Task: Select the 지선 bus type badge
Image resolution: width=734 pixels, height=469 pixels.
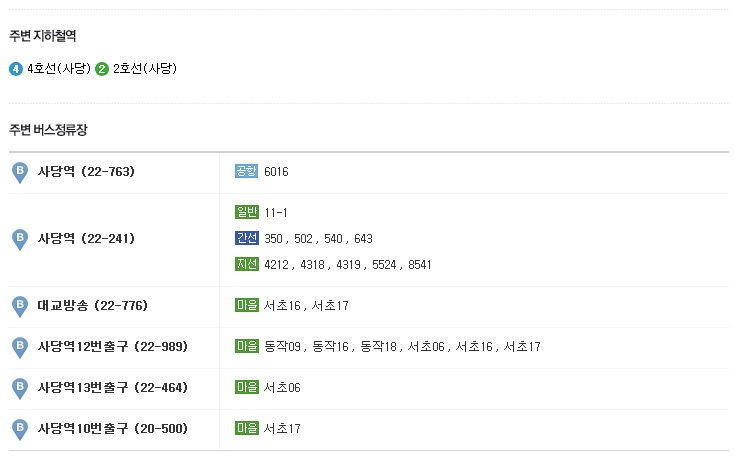Action: pyautogui.click(x=246, y=264)
